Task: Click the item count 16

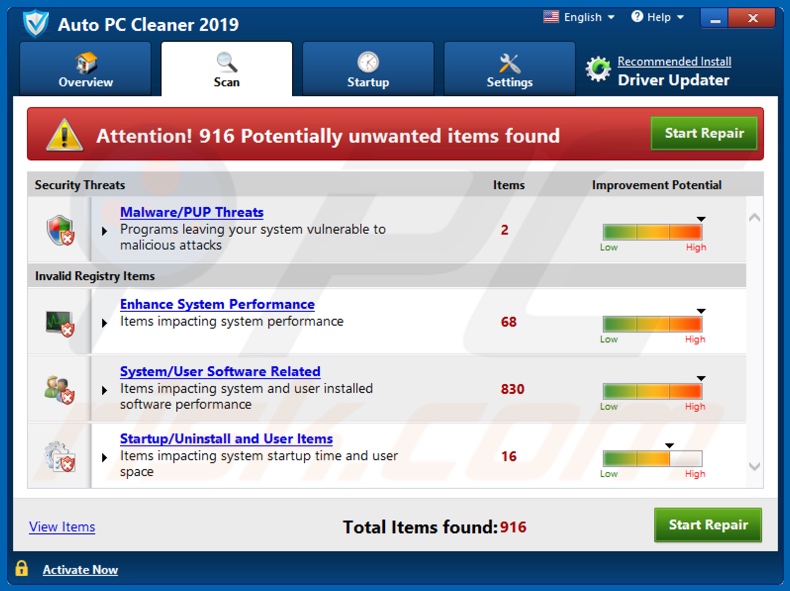Action: 509,456
